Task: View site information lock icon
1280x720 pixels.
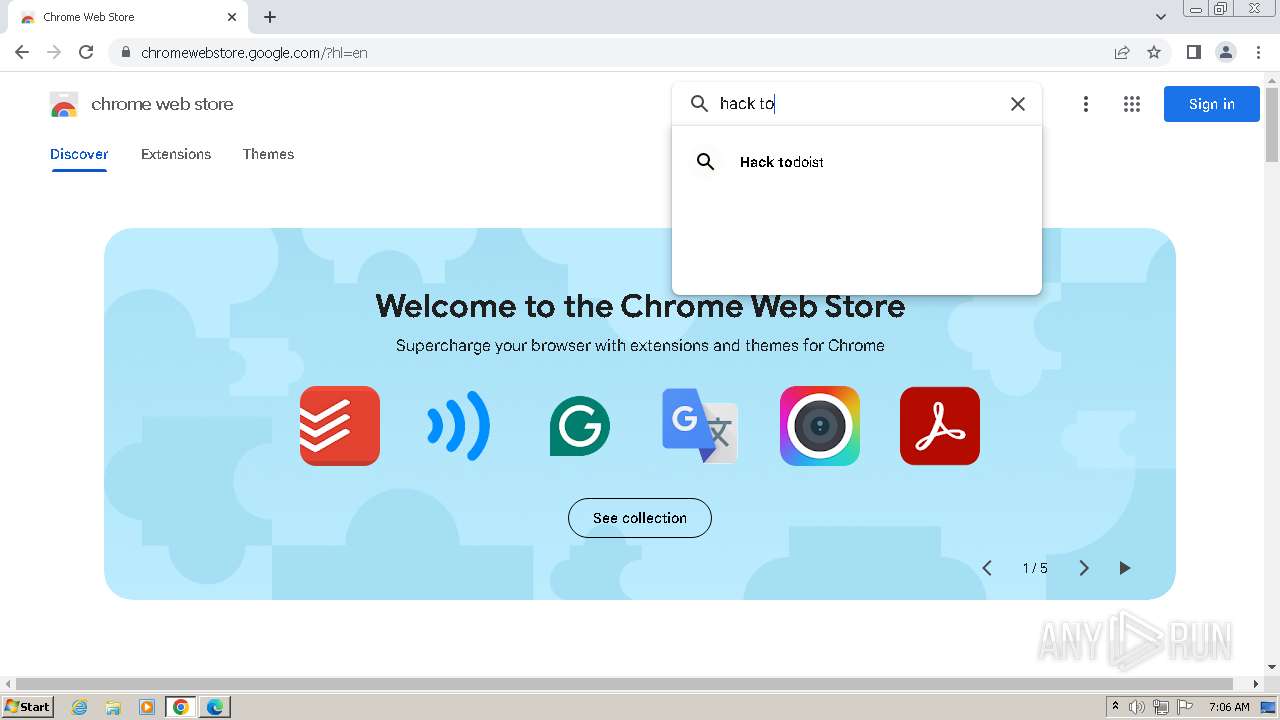Action: (125, 52)
